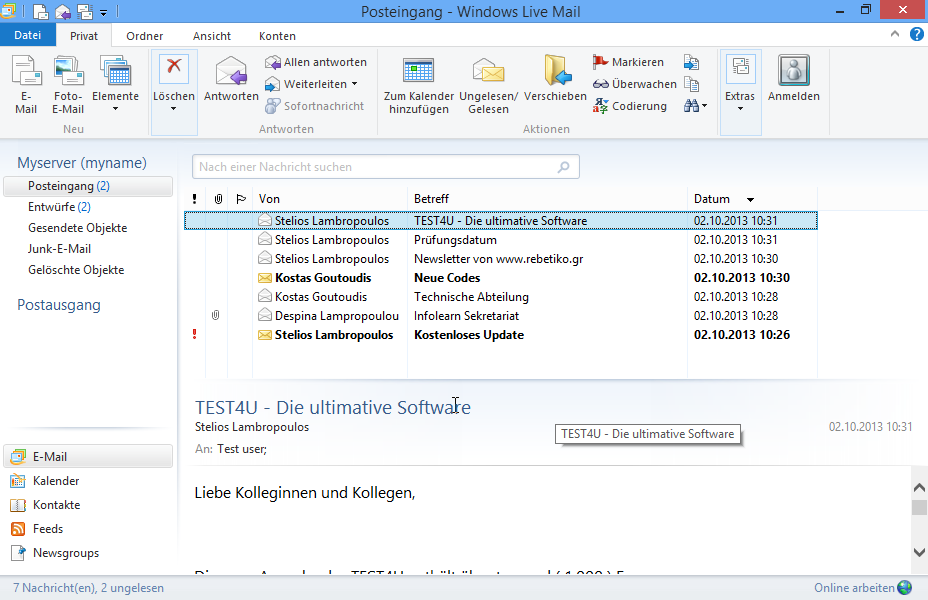The height and width of the screenshot is (600, 928).
Task: Open the Elemente dropdown button
Action: [x=115, y=85]
